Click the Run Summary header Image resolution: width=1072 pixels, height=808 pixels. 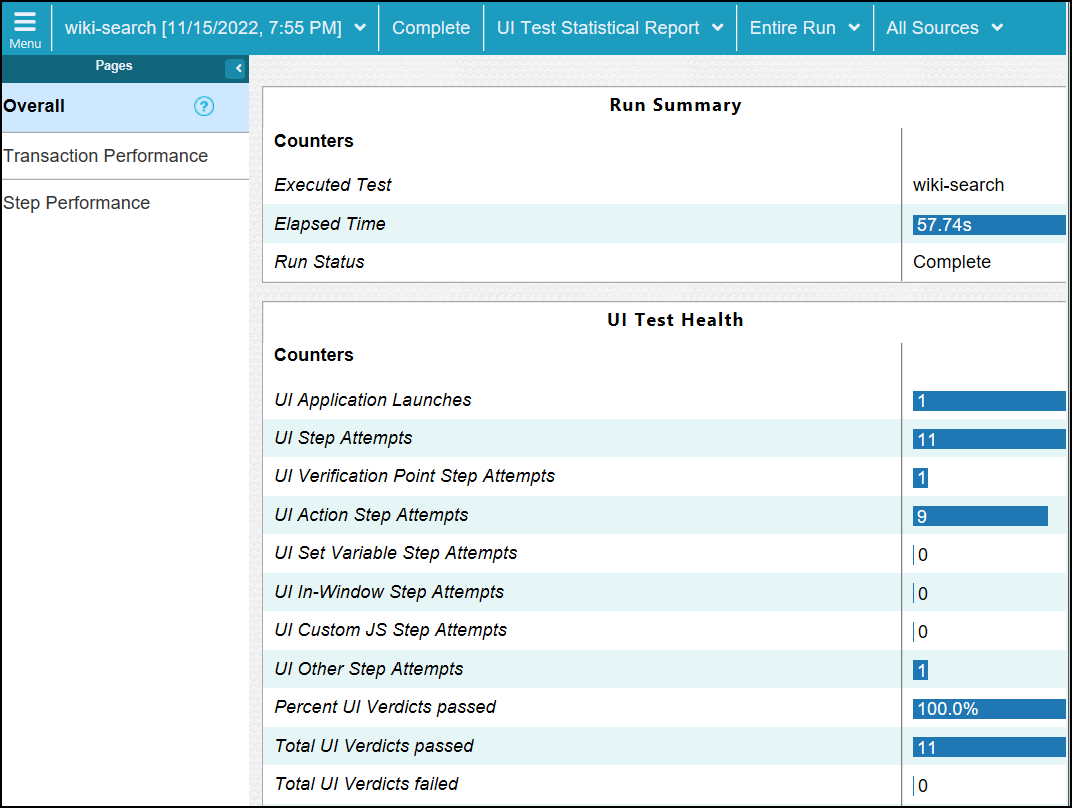pos(675,105)
